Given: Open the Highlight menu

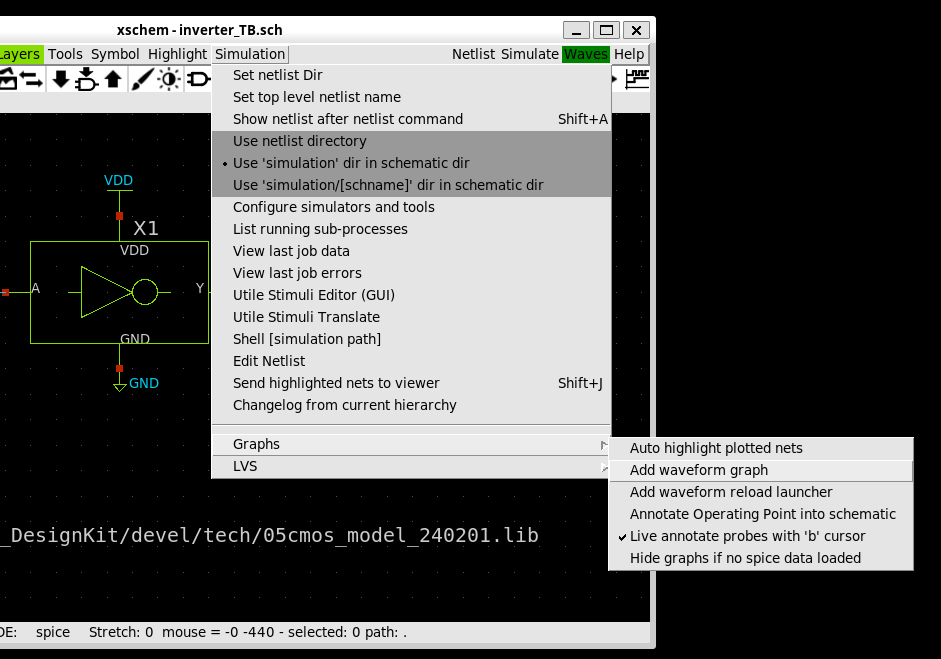Looking at the screenshot, I should click(x=178, y=54).
